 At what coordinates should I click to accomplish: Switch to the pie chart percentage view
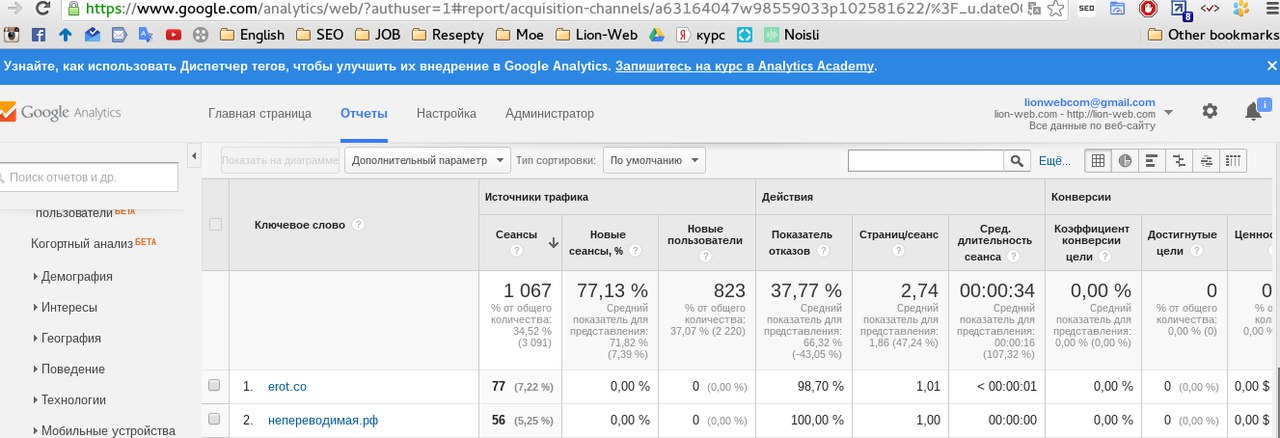[1125, 160]
